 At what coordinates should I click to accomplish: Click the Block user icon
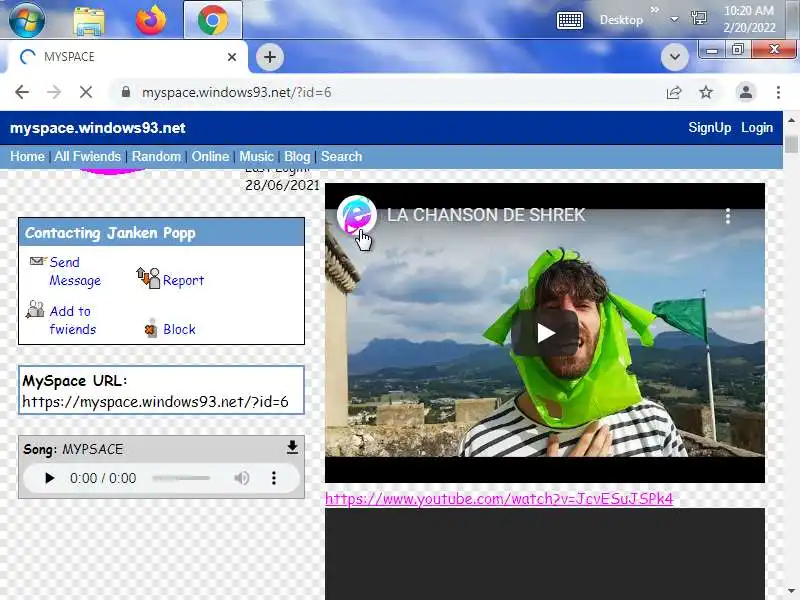click(151, 329)
